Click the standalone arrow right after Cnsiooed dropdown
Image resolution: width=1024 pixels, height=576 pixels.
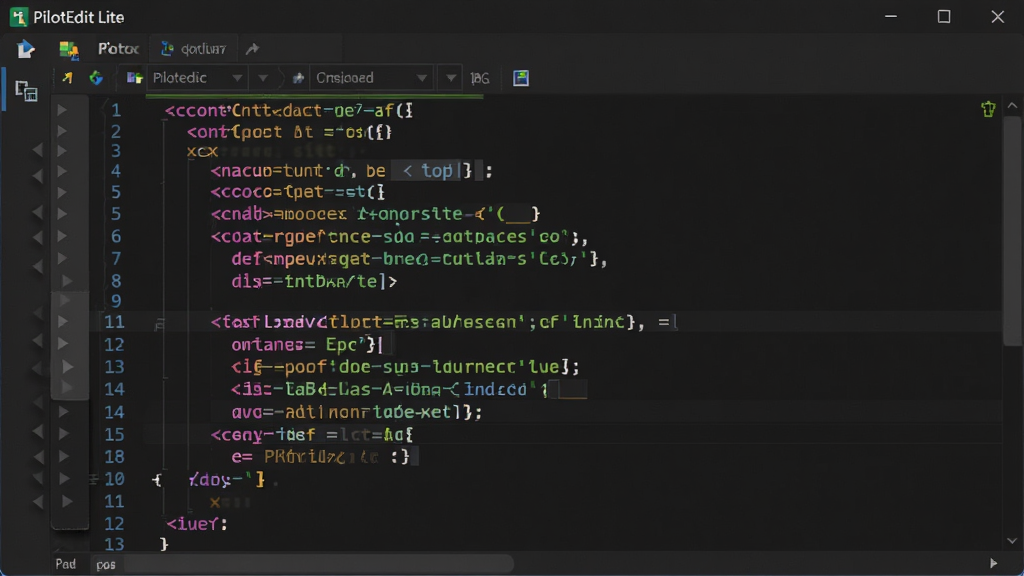[x=451, y=78]
